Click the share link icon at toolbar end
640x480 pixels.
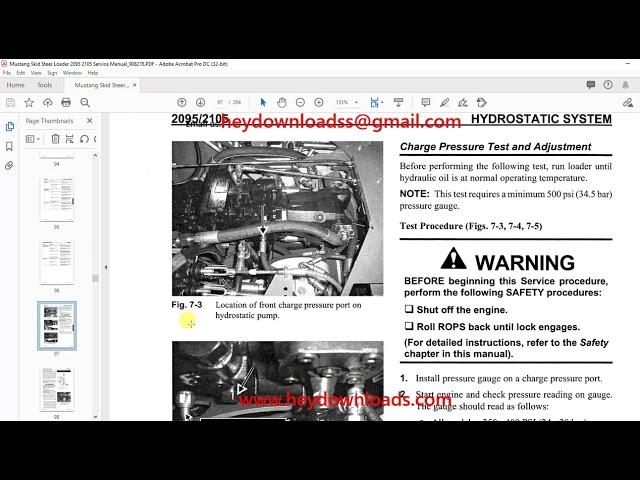tap(628, 102)
